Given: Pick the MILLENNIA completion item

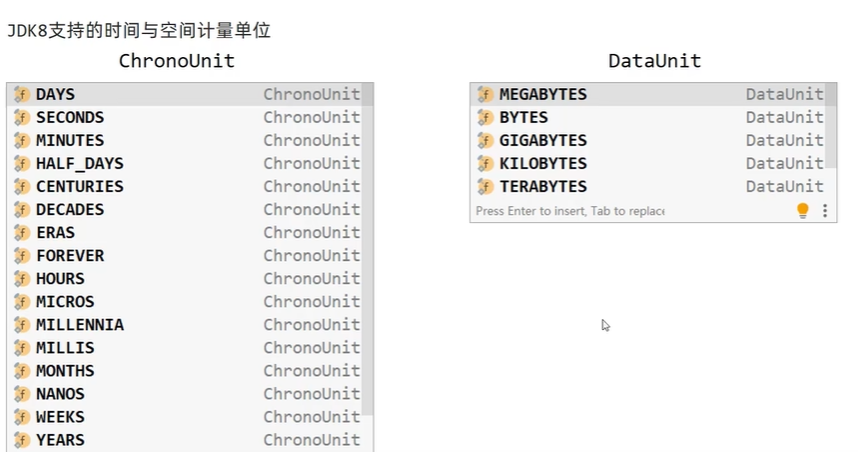Looking at the screenshot, I should point(80,325).
